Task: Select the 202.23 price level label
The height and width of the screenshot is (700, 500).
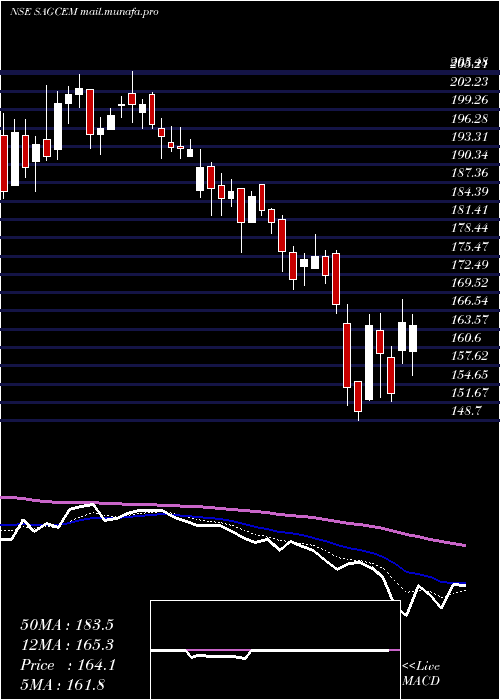Action: pos(469,82)
